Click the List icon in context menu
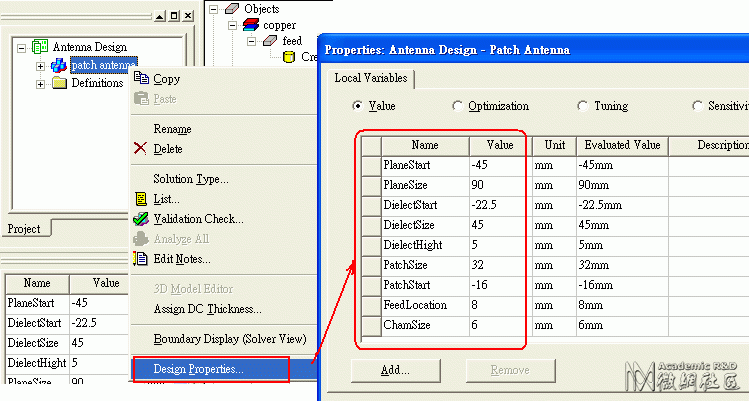The image size is (749, 401). tap(141, 199)
